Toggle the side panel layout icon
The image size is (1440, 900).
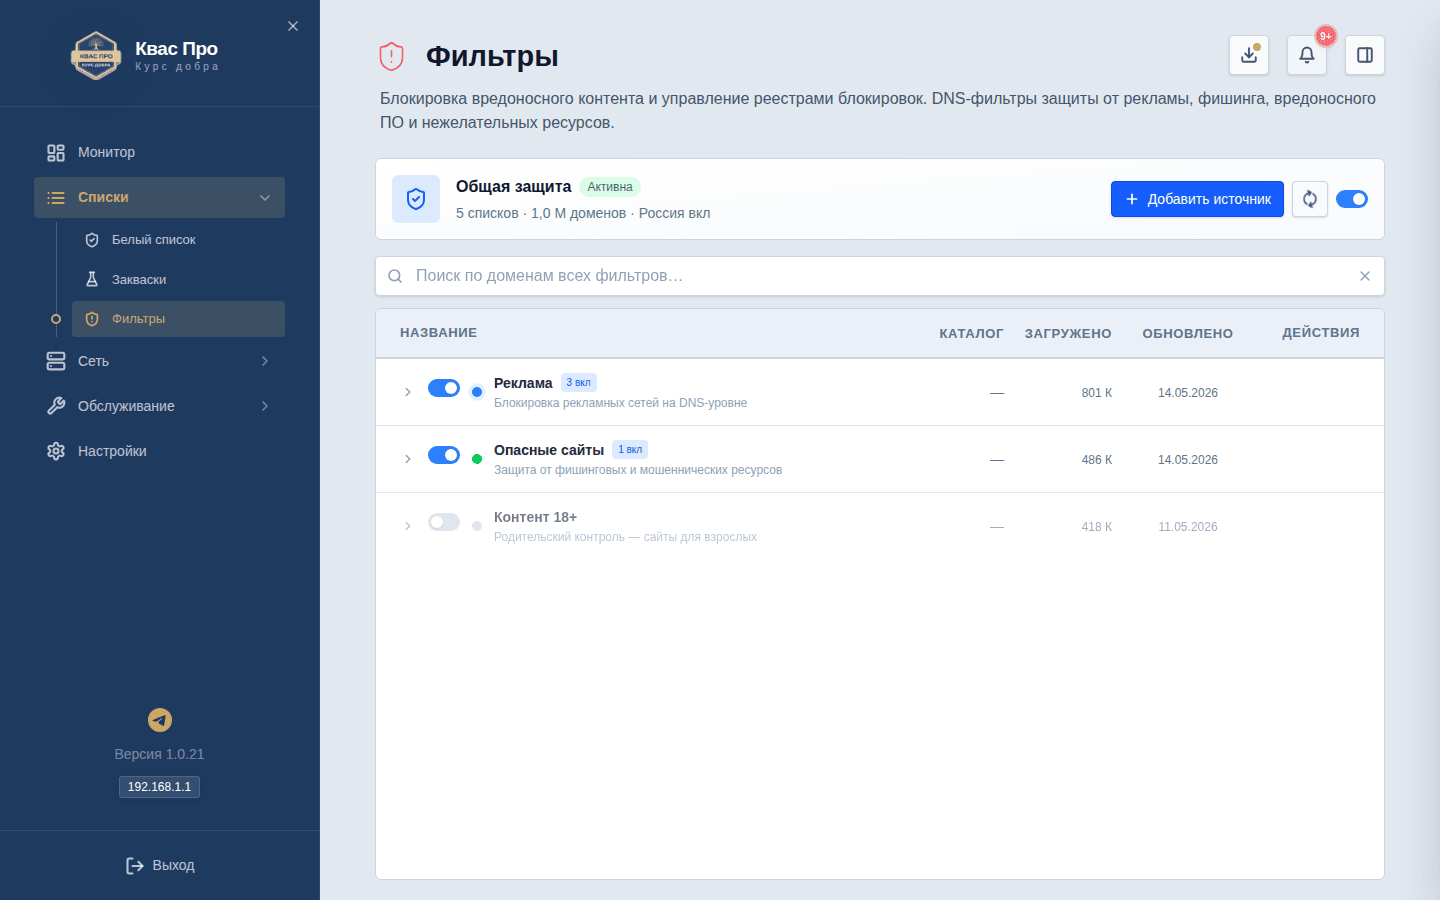click(1365, 55)
